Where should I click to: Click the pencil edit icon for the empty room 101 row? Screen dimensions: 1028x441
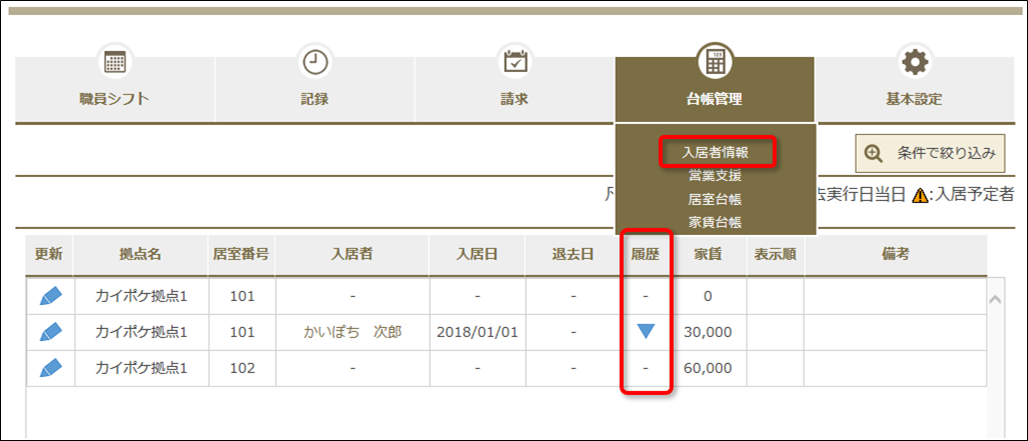(50, 296)
